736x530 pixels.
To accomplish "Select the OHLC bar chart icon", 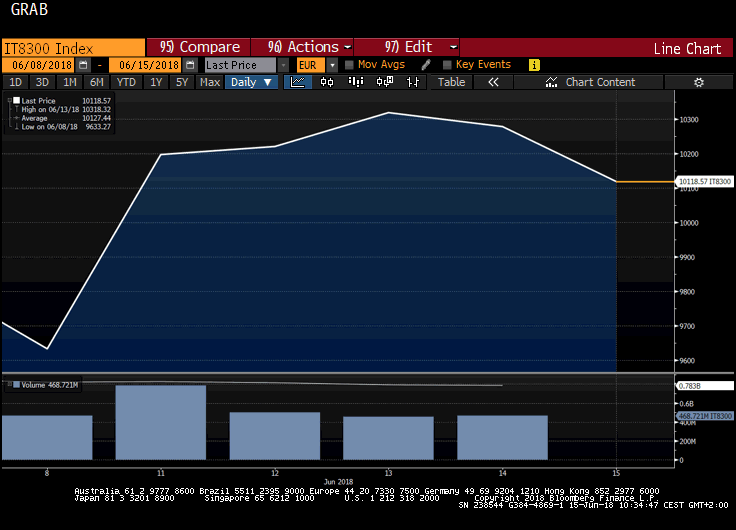I will [x=413, y=82].
